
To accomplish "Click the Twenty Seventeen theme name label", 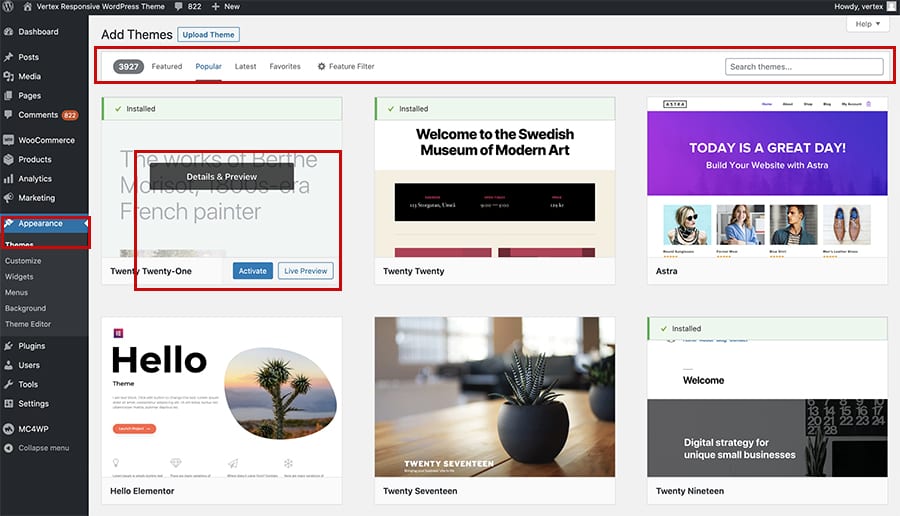I will point(420,491).
